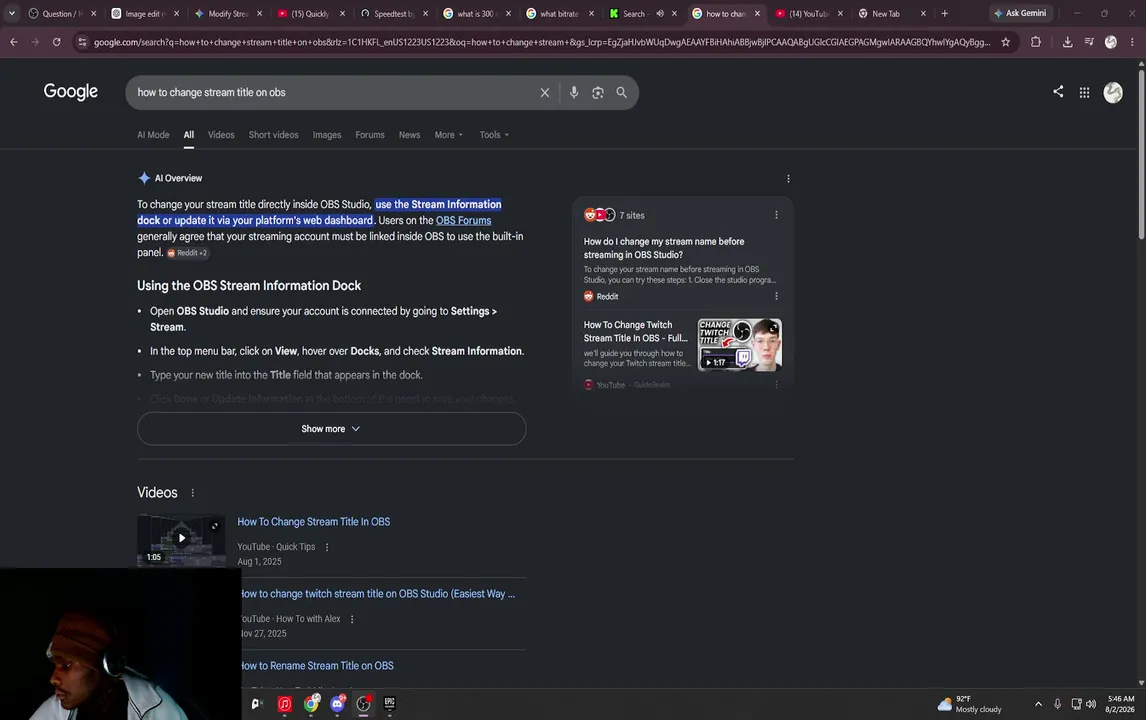Select the News search tab
The width and height of the screenshot is (1146, 720).
409,134
